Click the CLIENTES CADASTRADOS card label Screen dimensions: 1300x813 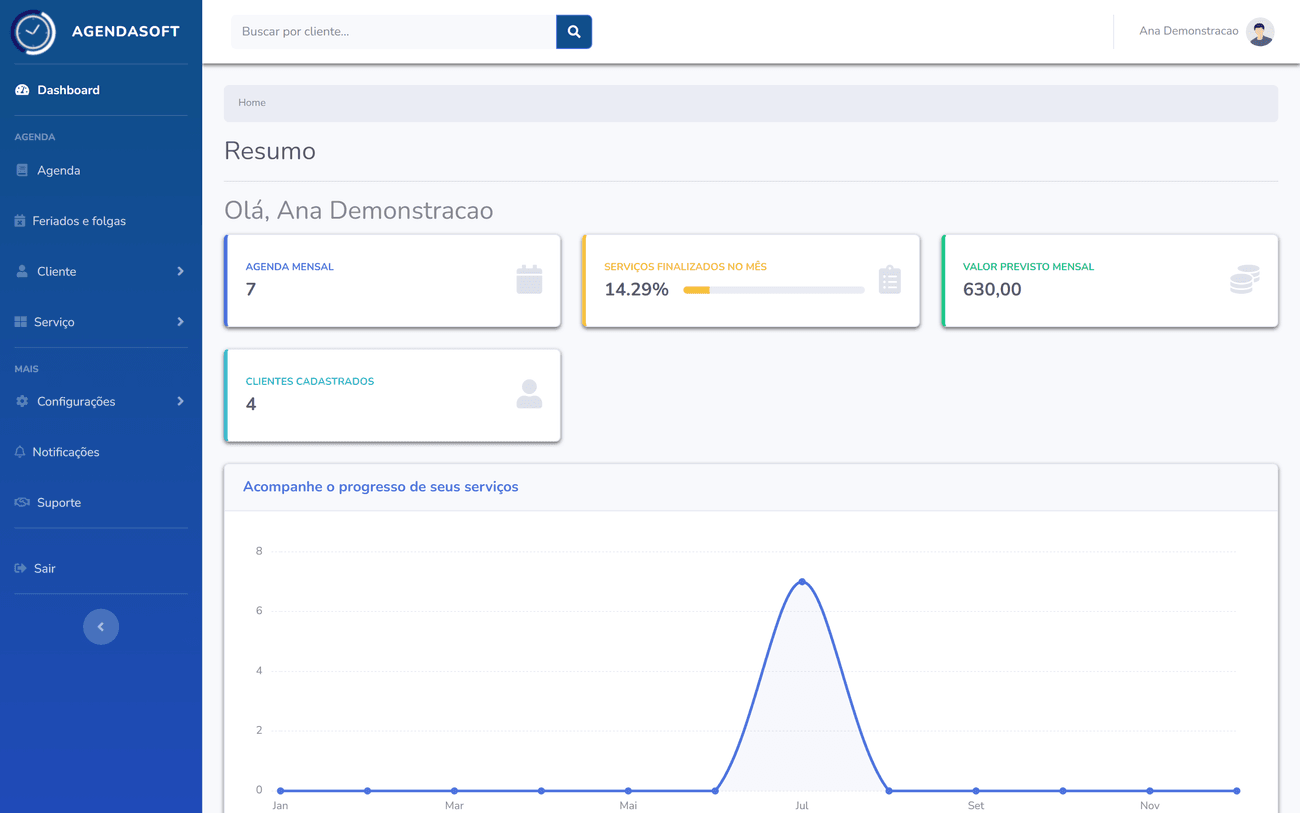[x=310, y=381]
